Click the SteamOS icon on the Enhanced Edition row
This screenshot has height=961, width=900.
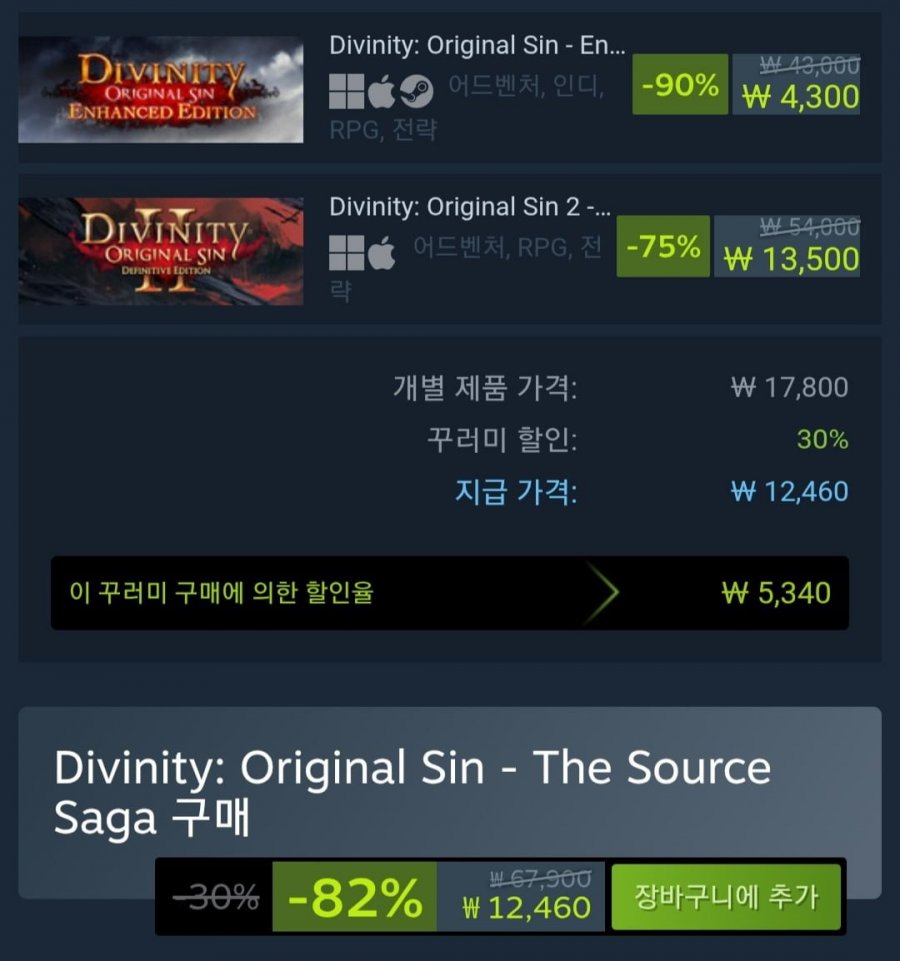[x=417, y=92]
